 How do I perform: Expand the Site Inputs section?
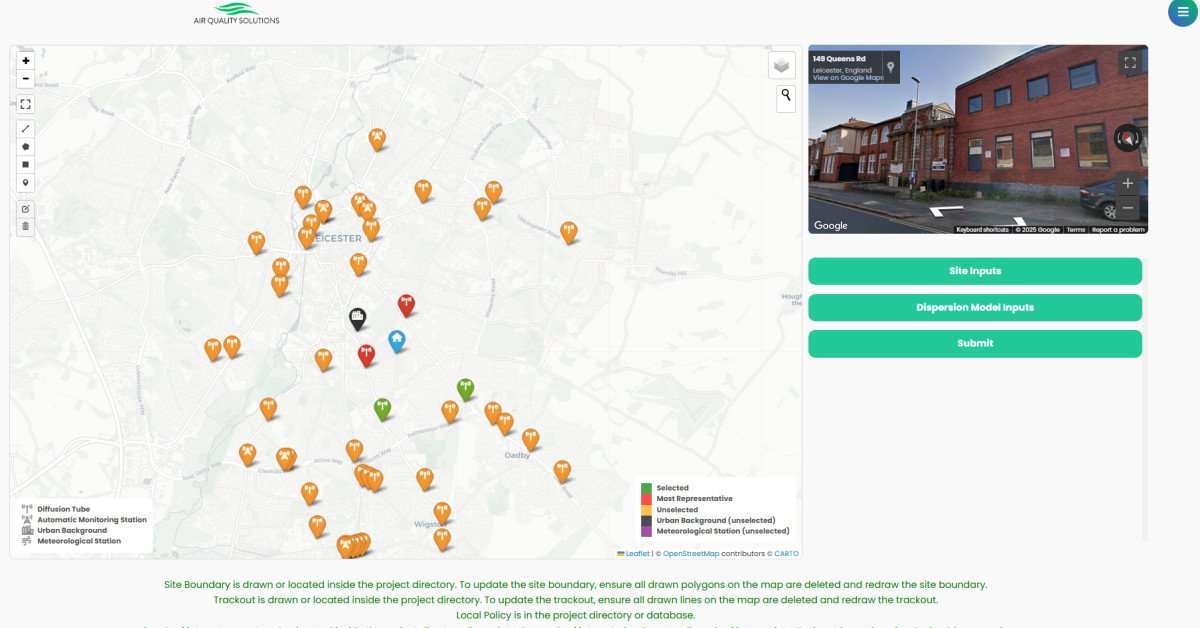[974, 271]
